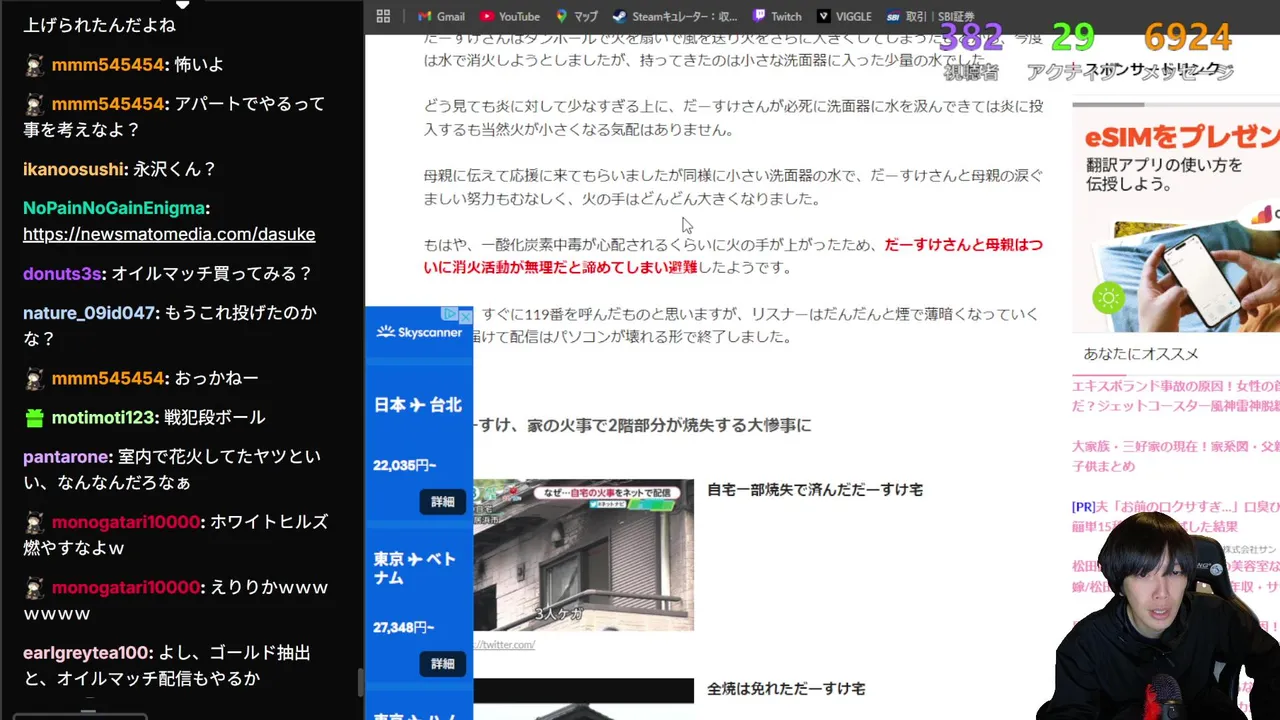The image size is (1280, 720).
Task: Open the Twitch bookmark
Action: pos(777,16)
